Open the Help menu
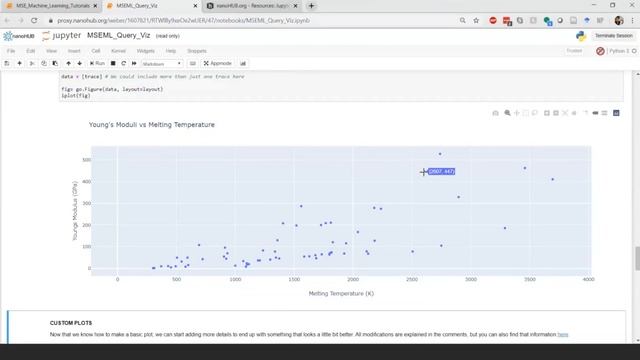The width and height of the screenshot is (640, 360). pos(171,51)
